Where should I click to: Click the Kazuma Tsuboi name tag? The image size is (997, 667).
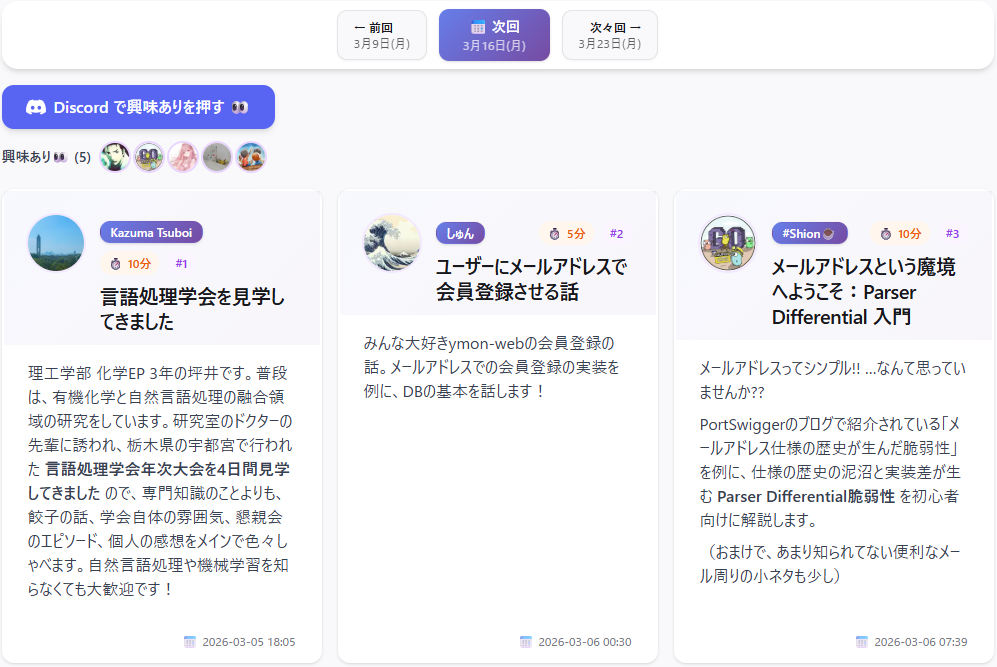pos(151,233)
